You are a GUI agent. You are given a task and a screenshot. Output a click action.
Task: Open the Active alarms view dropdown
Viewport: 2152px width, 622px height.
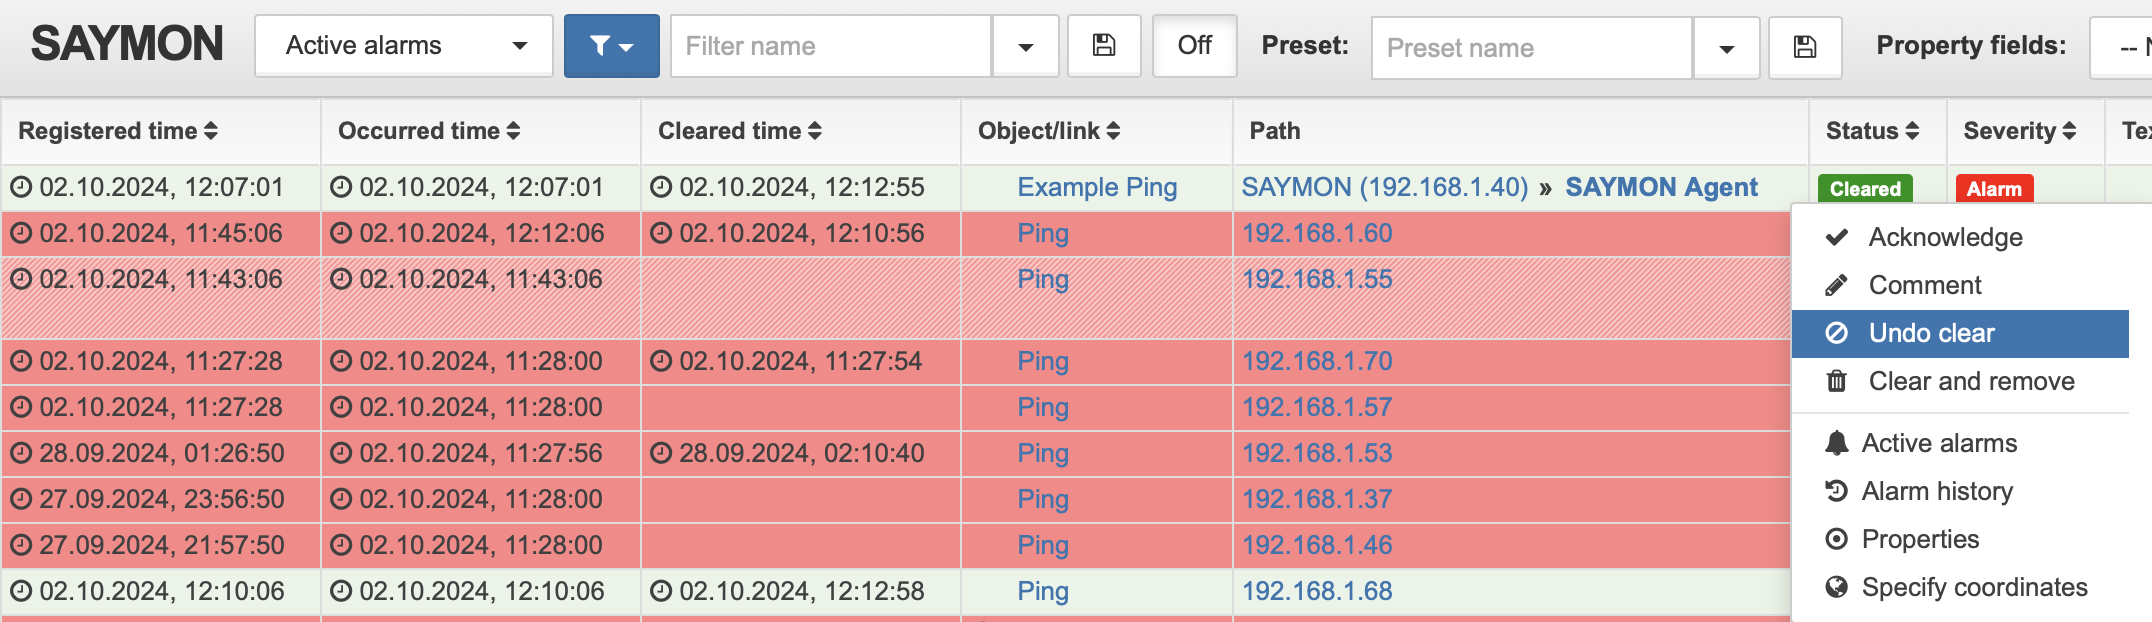click(404, 46)
